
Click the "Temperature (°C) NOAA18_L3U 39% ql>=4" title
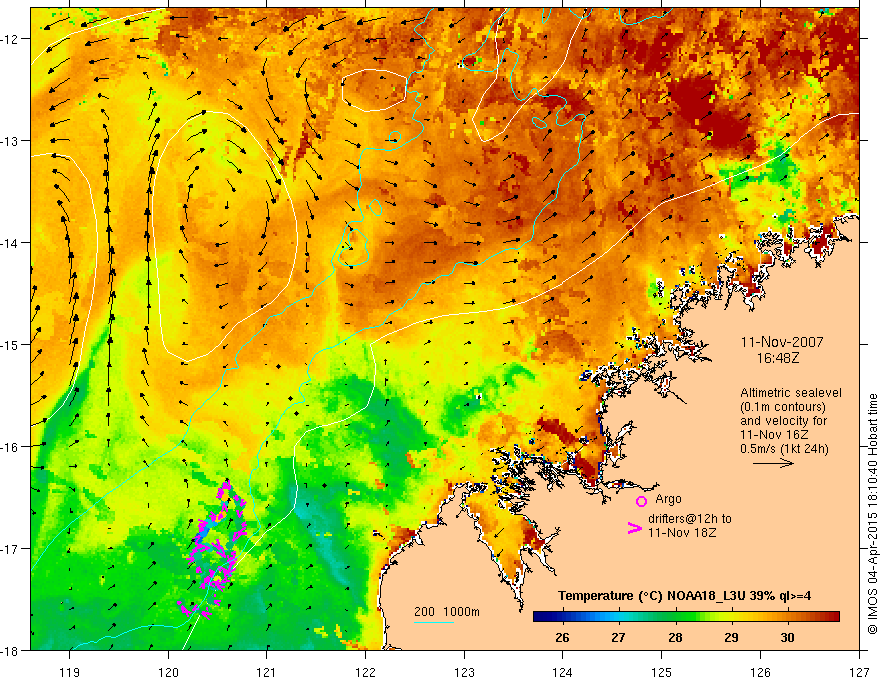tap(684, 596)
